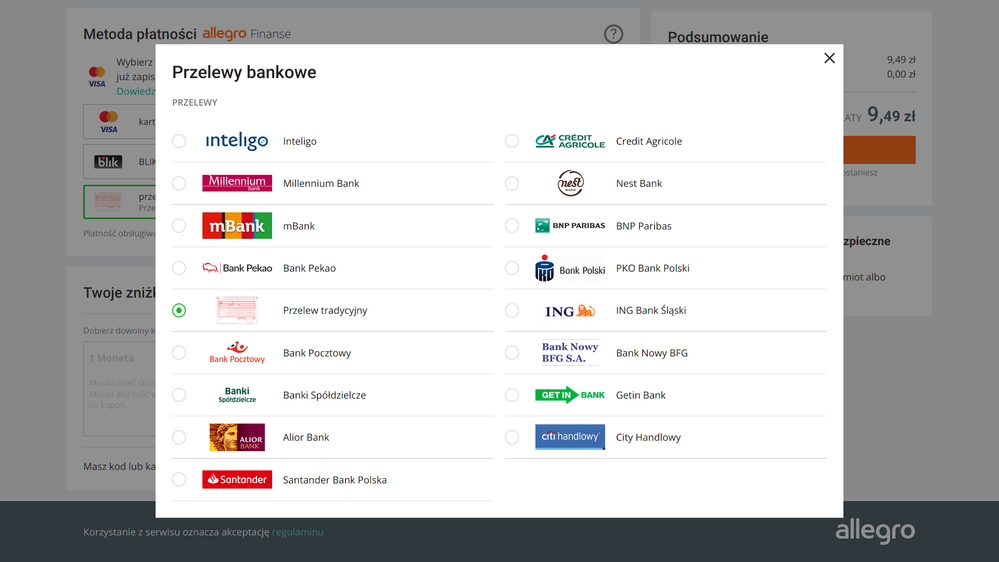Click the Przelew tradycyjny form icon
The height and width of the screenshot is (562, 999).
point(236,310)
